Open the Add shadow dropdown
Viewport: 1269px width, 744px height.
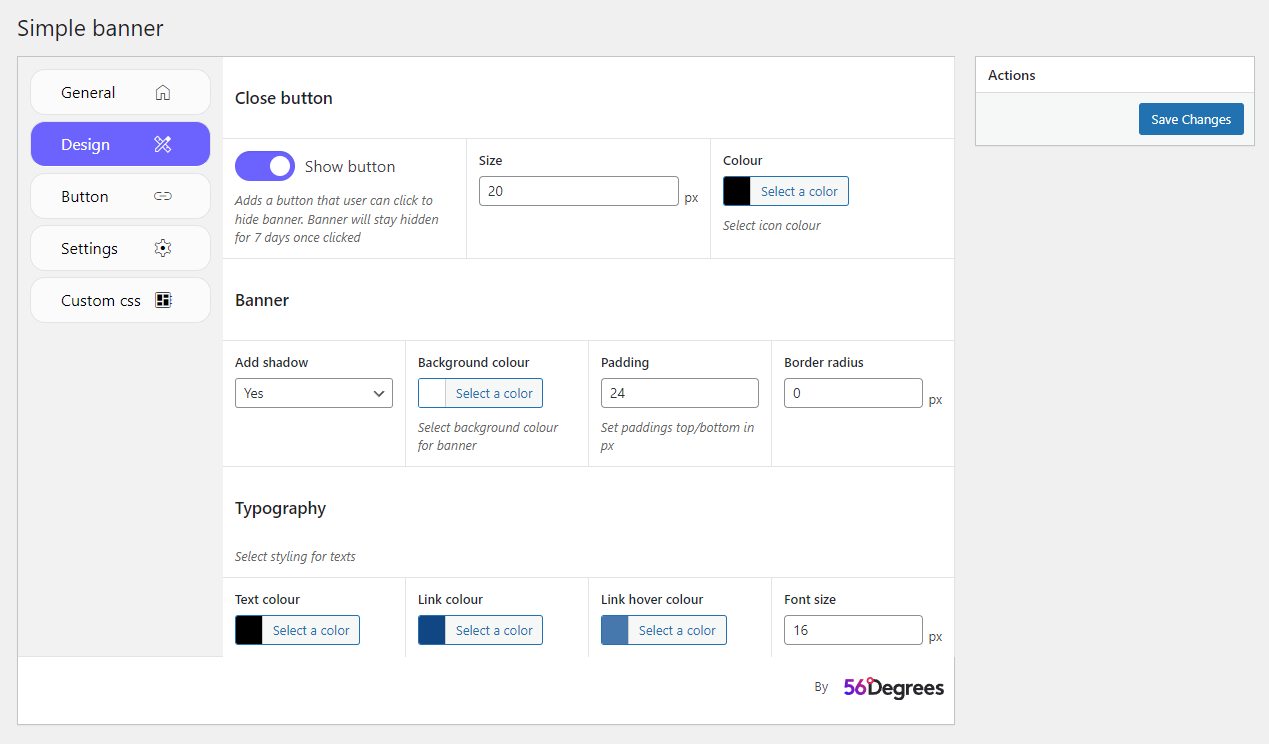coord(314,394)
